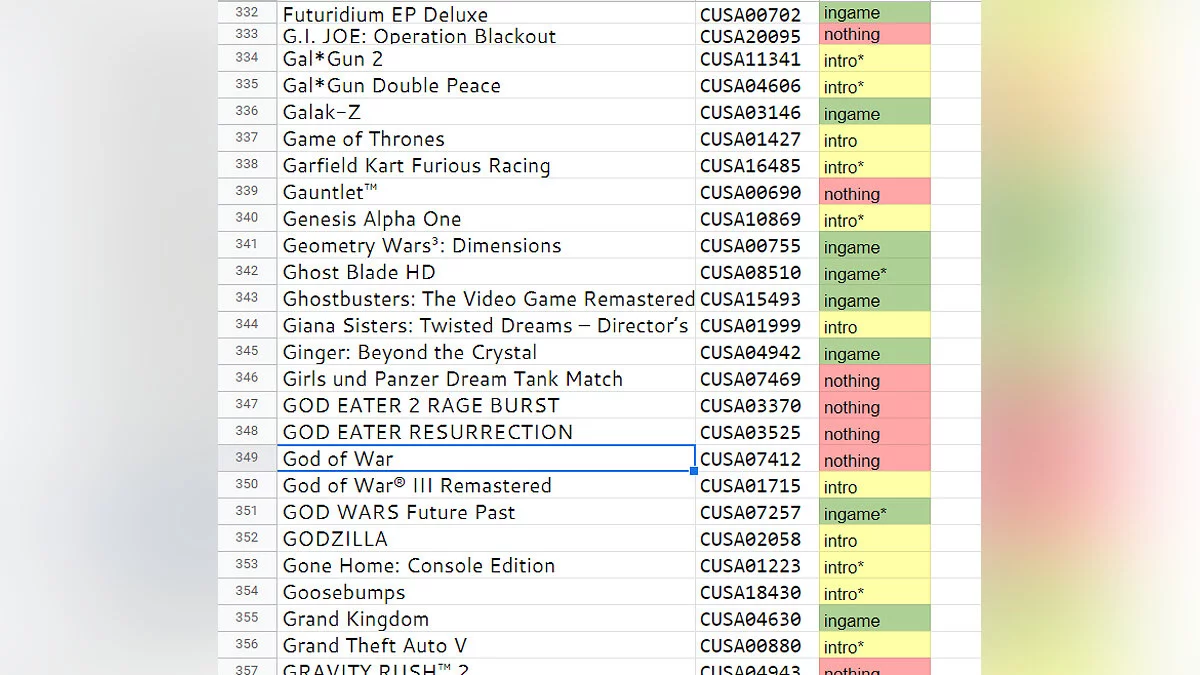Click ID cell CUSA01427

click(x=757, y=139)
